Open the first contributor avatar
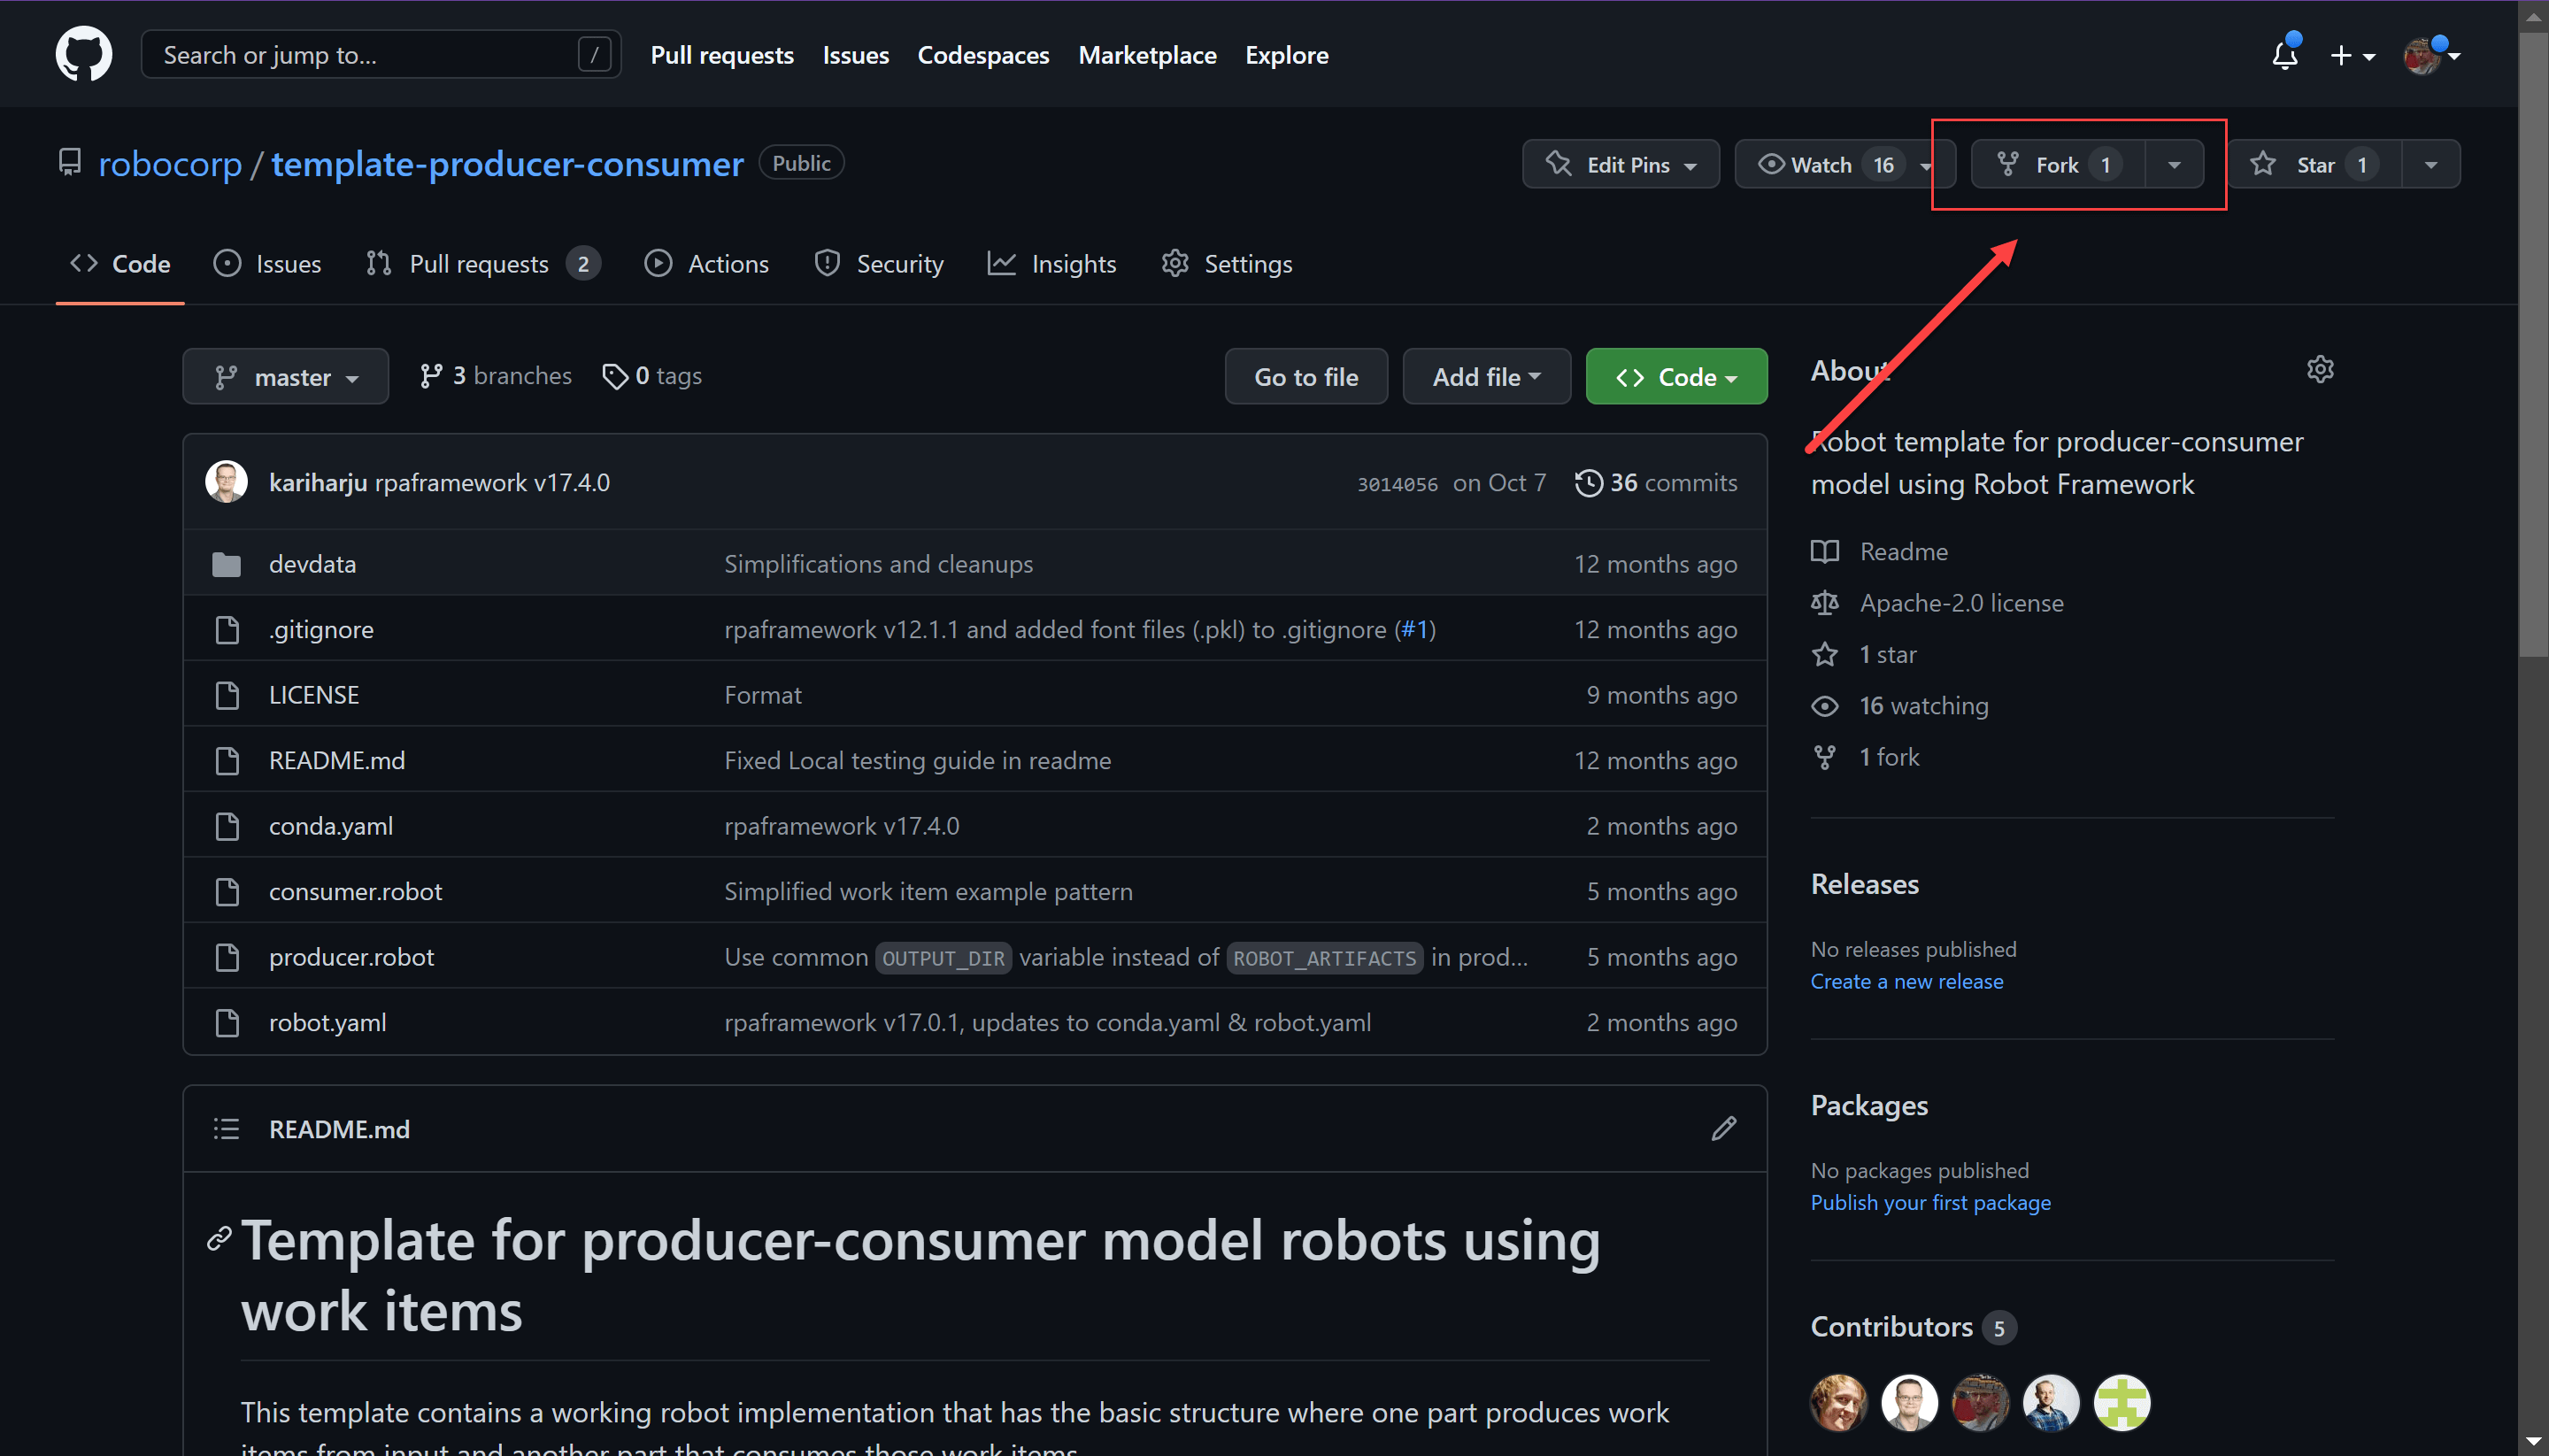The width and height of the screenshot is (2549, 1456). pyautogui.click(x=1838, y=1402)
